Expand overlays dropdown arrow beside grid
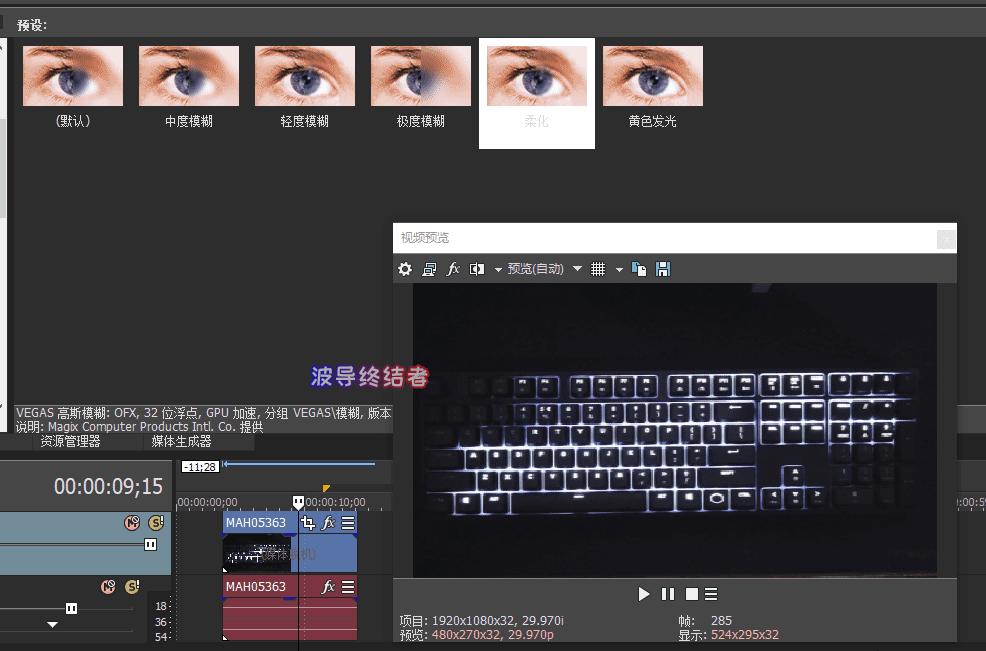Screen dimensions: 986x651 click(619, 270)
